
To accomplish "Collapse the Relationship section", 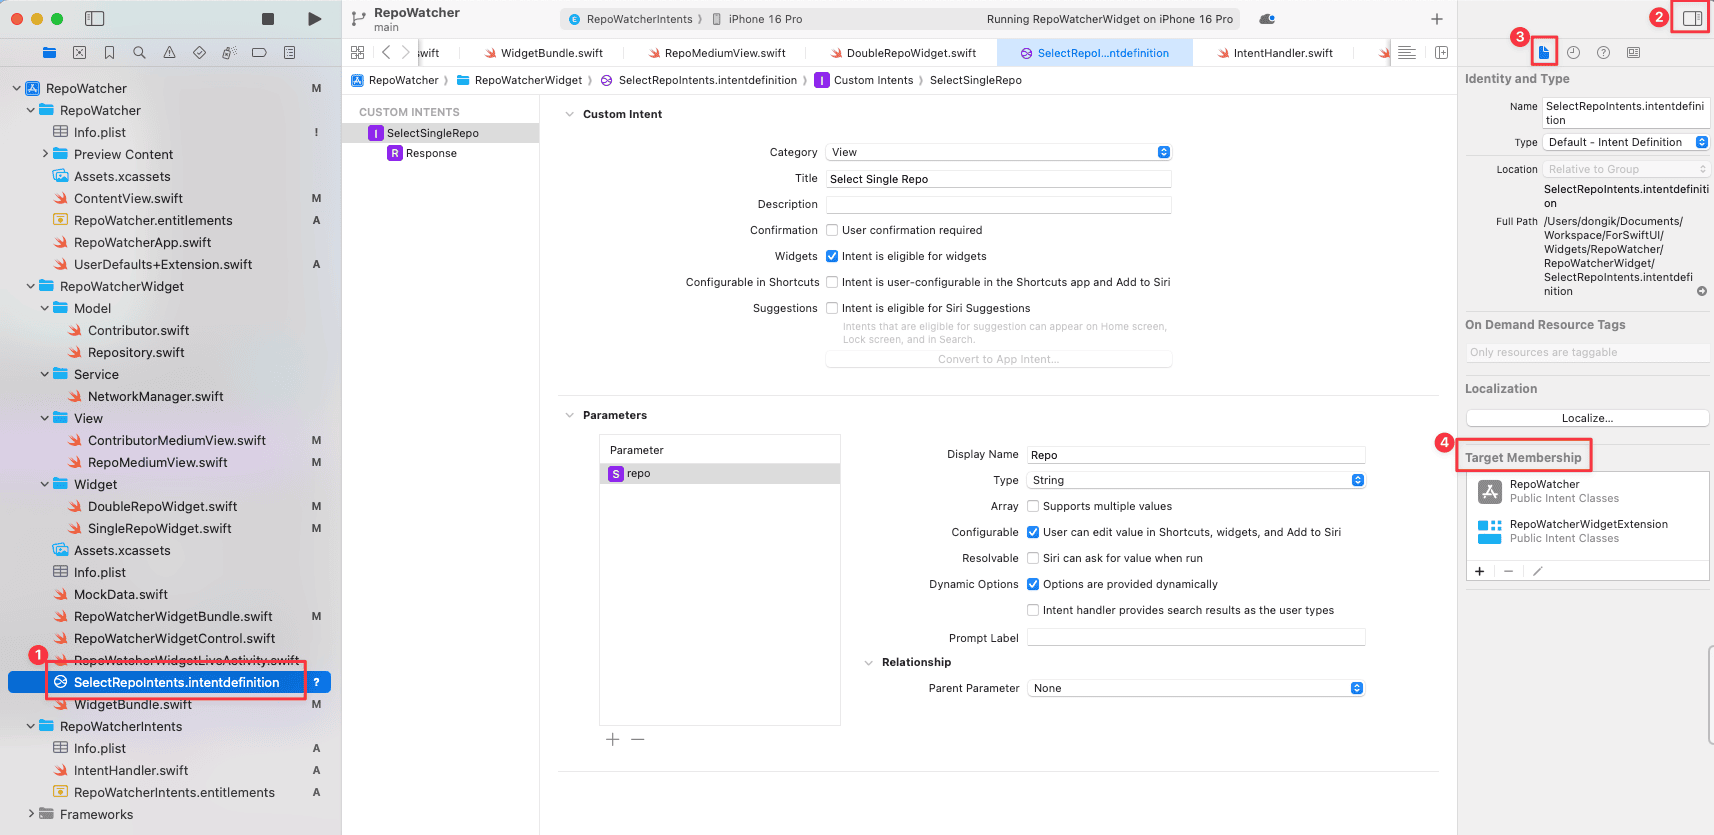I will [x=868, y=662].
